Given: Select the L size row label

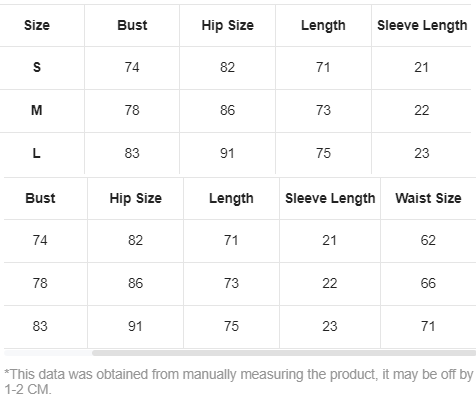Looking at the screenshot, I should tap(37, 153).
